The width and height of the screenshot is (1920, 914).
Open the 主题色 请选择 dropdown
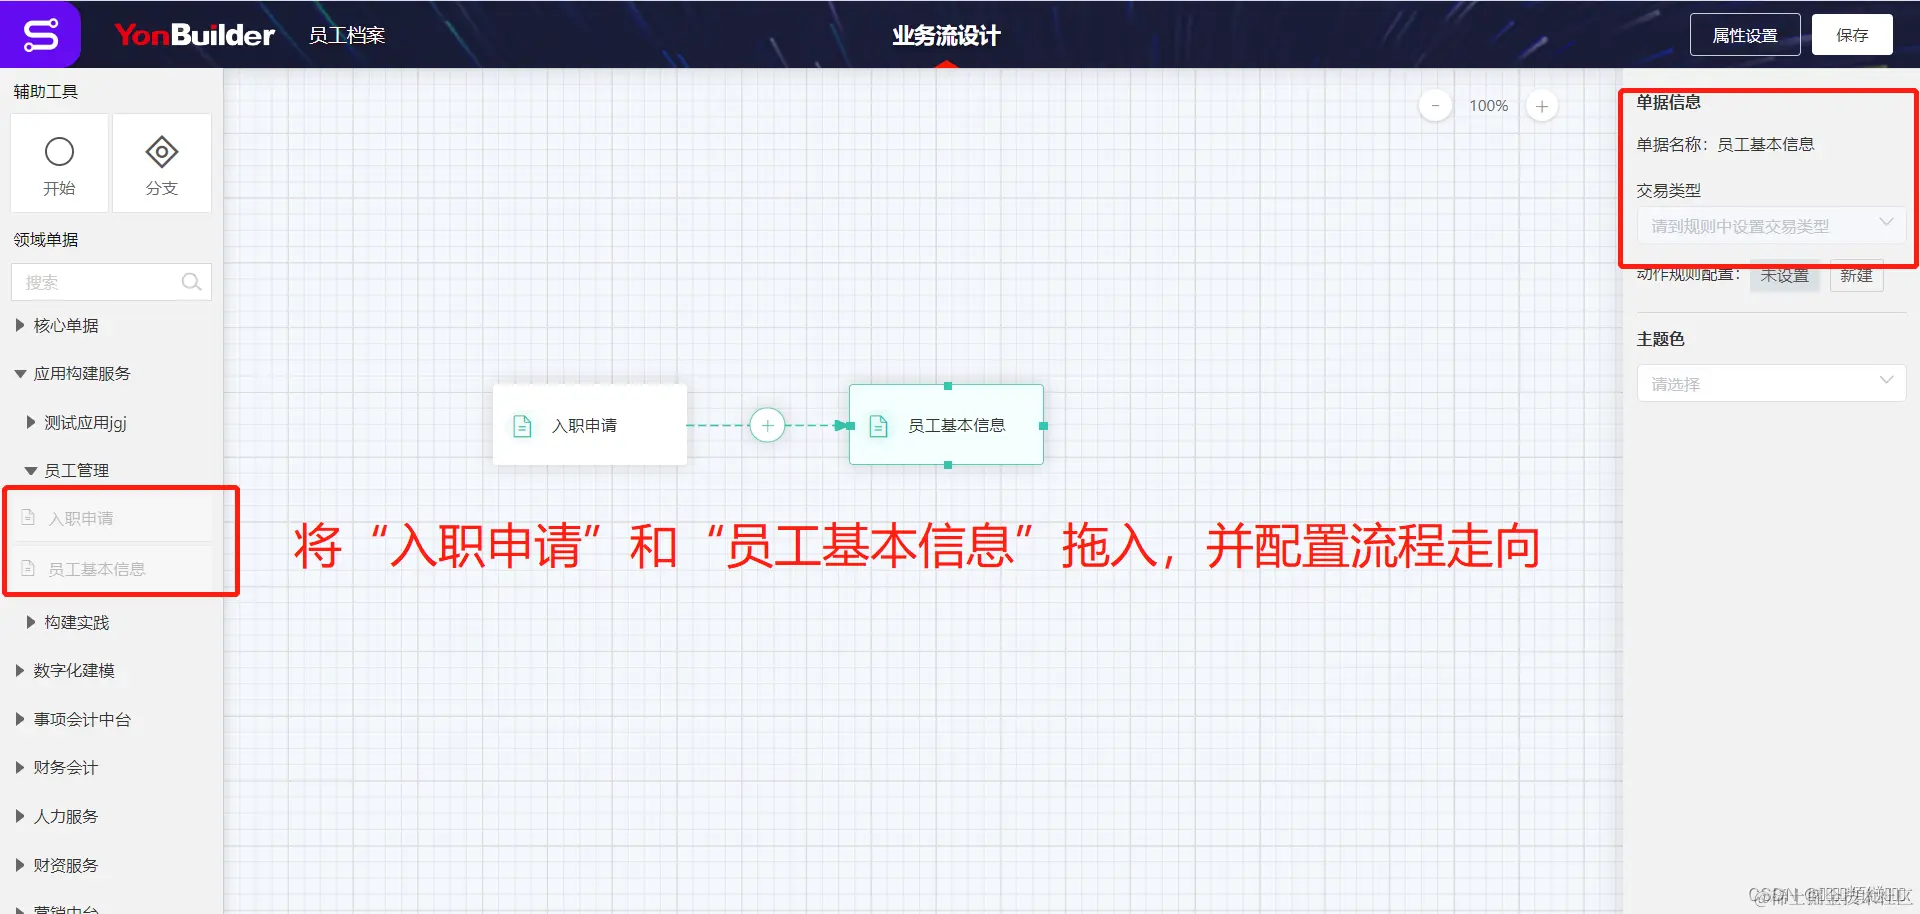[x=1771, y=384]
